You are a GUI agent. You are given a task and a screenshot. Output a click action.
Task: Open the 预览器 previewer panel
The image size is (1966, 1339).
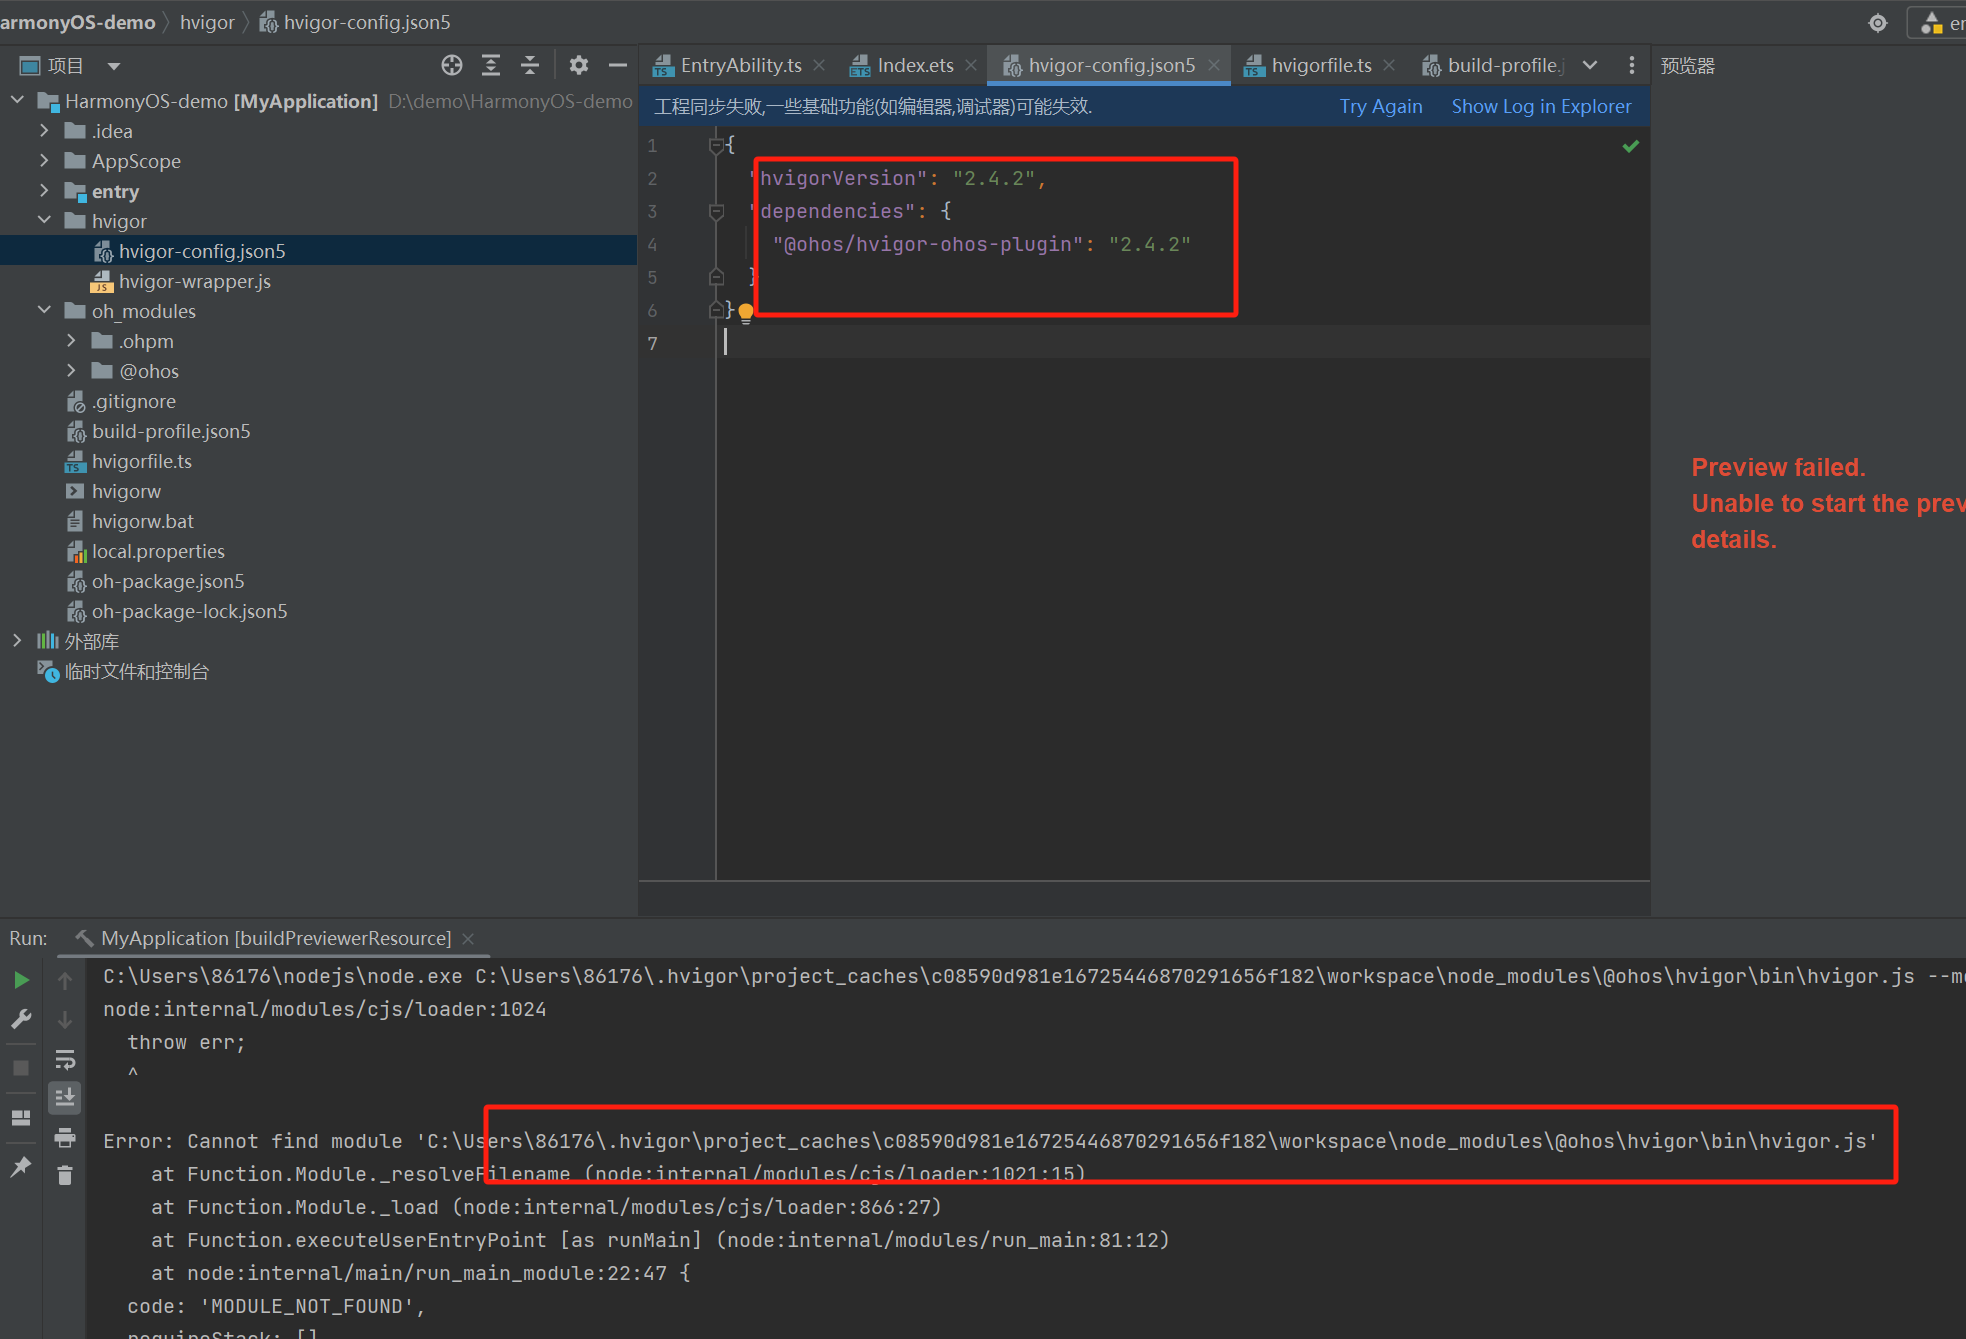click(x=1688, y=66)
